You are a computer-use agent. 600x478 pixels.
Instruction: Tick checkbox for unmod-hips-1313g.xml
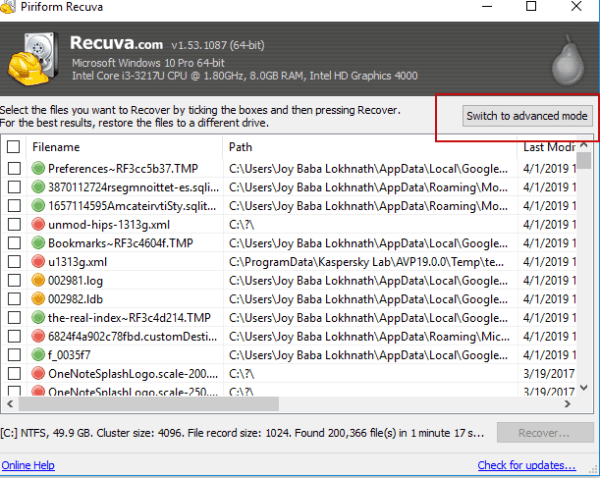click(x=14, y=225)
